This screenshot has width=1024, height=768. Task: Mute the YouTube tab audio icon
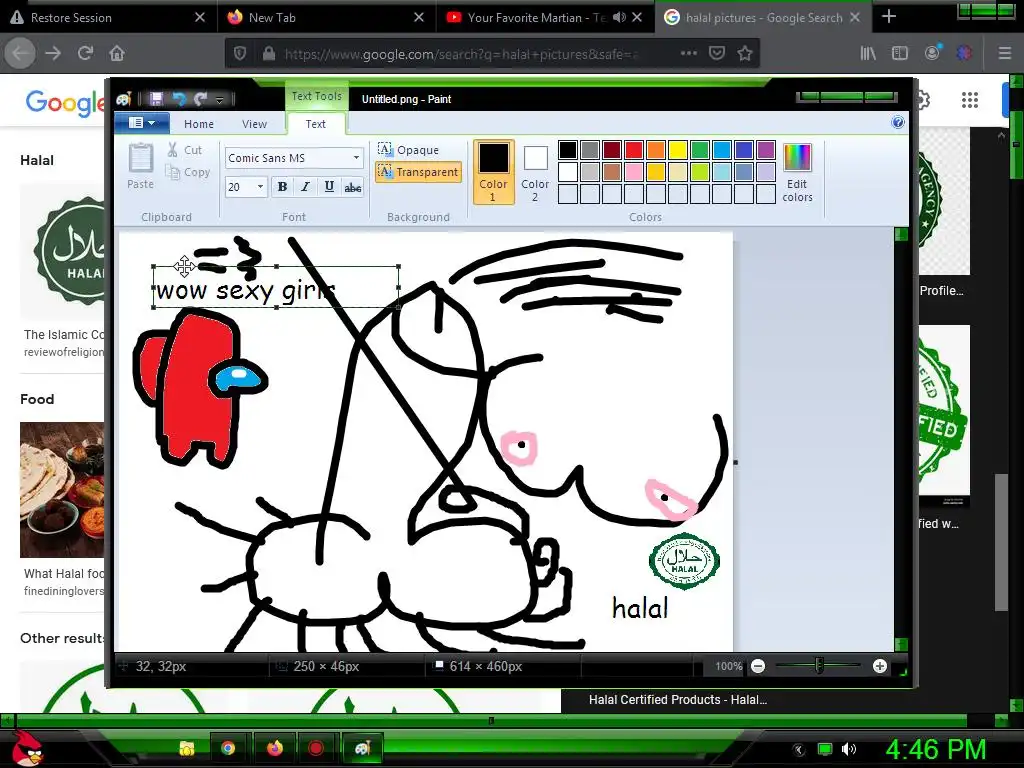619,18
